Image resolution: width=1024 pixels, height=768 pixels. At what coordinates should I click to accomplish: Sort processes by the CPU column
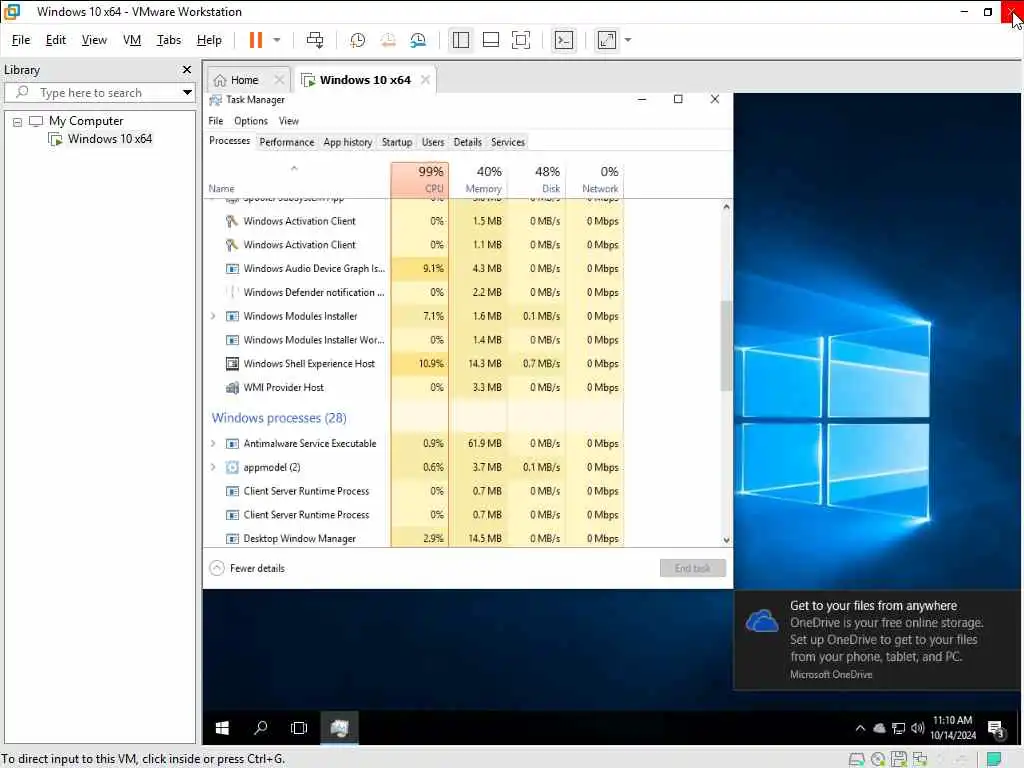(420, 180)
